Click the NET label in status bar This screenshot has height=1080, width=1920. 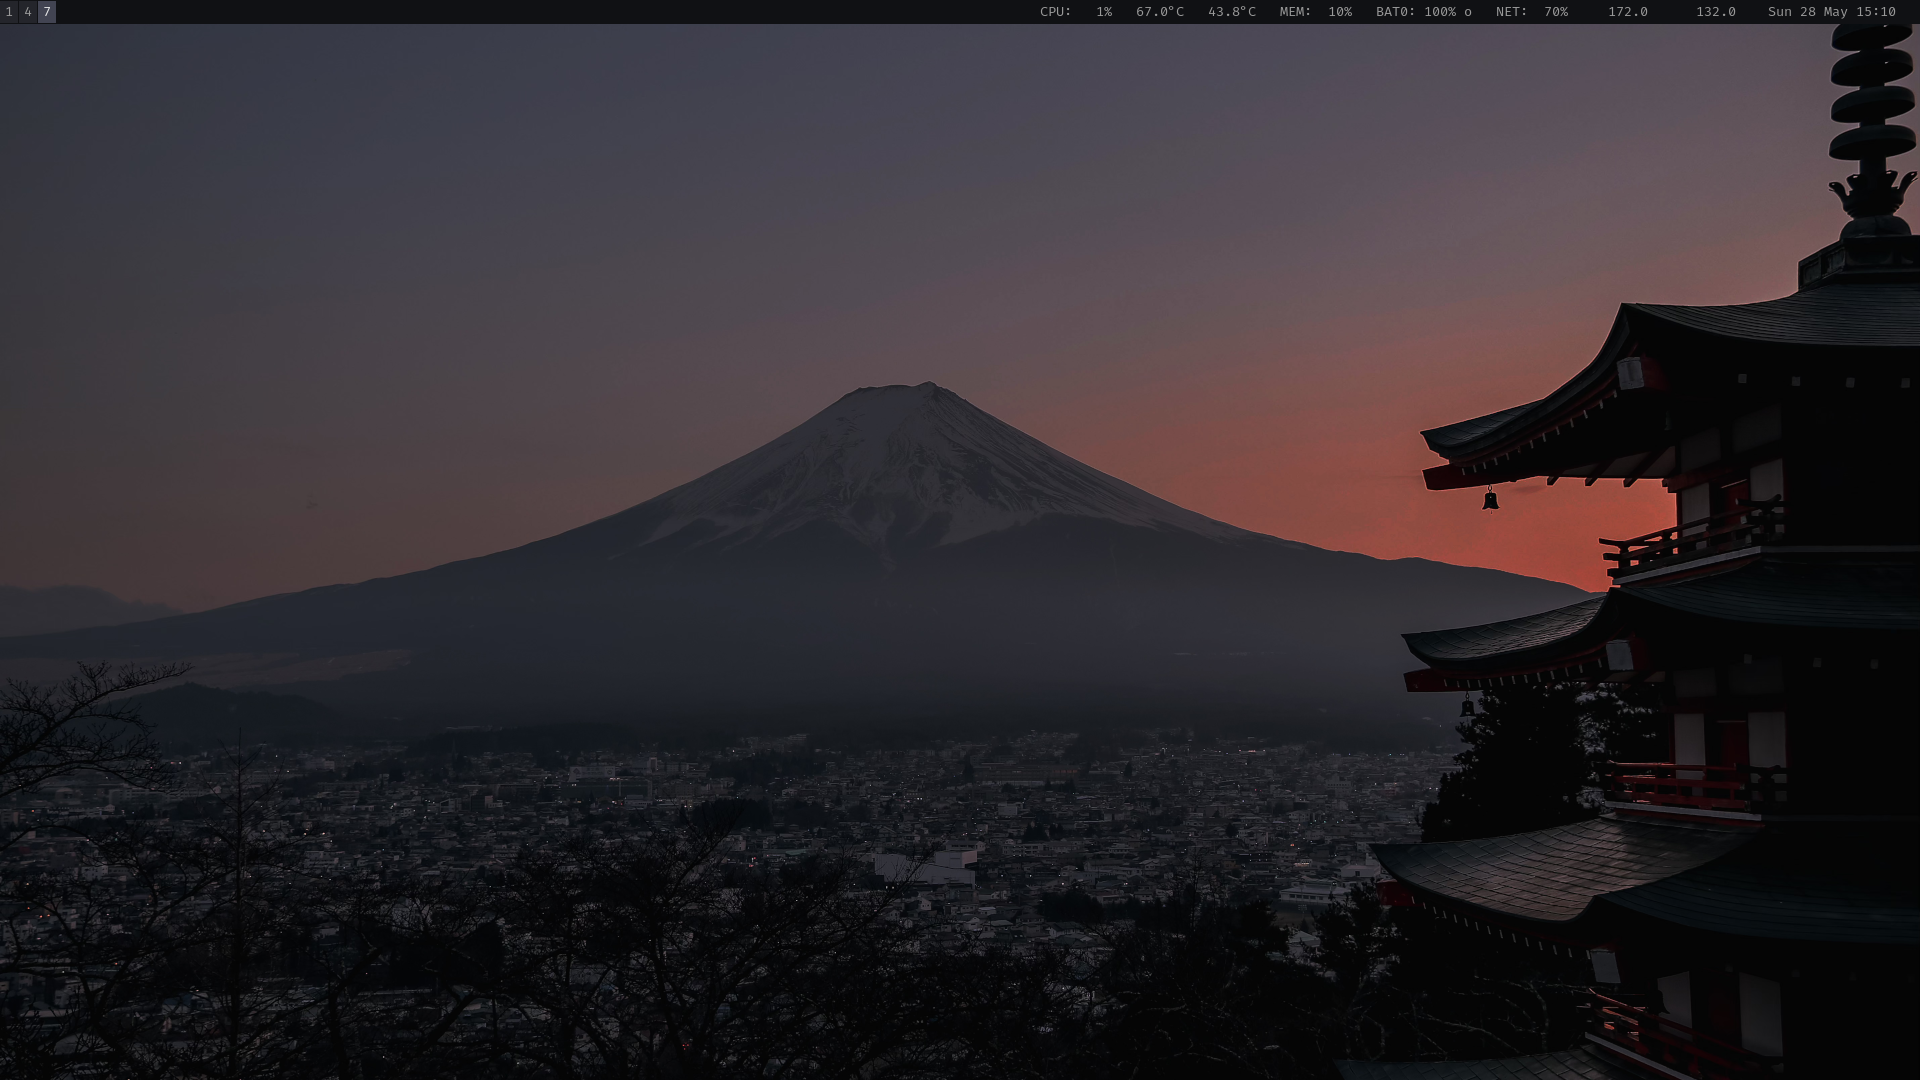(1511, 12)
